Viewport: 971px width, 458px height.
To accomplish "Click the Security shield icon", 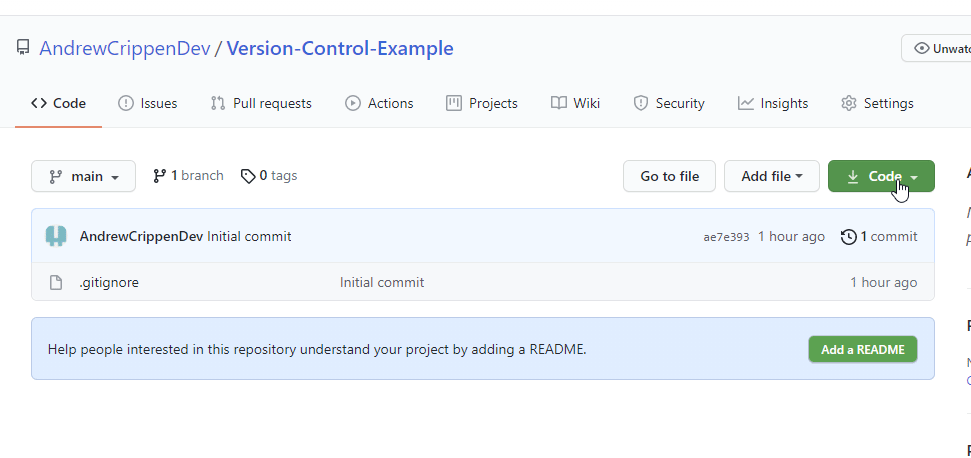I will [x=640, y=103].
